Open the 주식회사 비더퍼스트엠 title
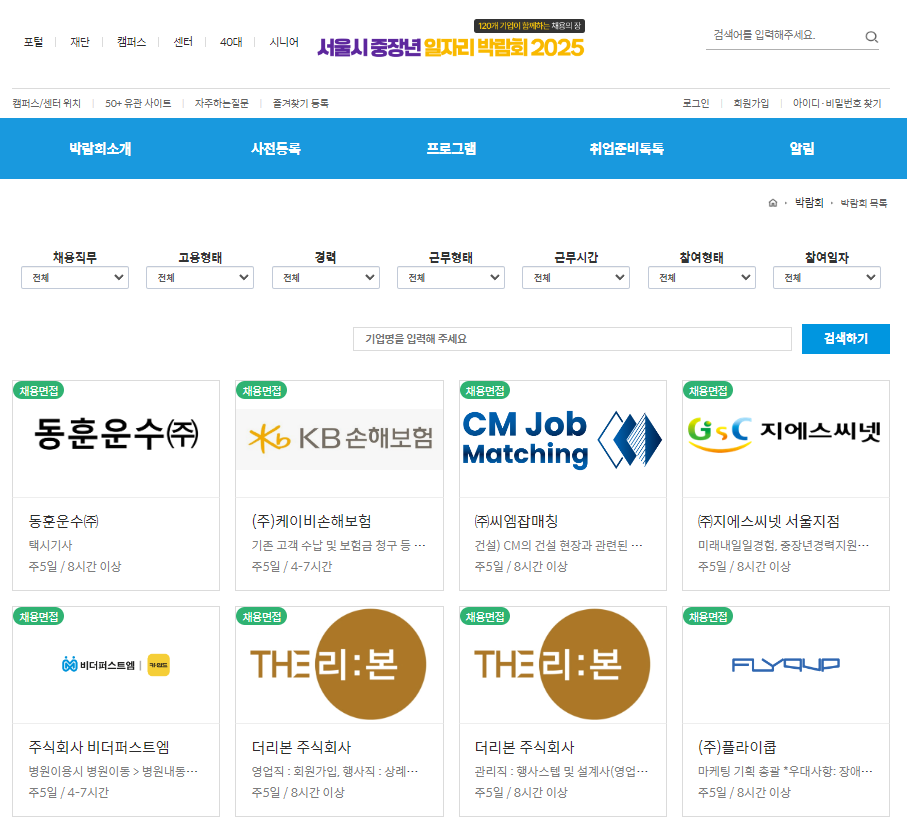907x822 pixels. tap(99, 747)
